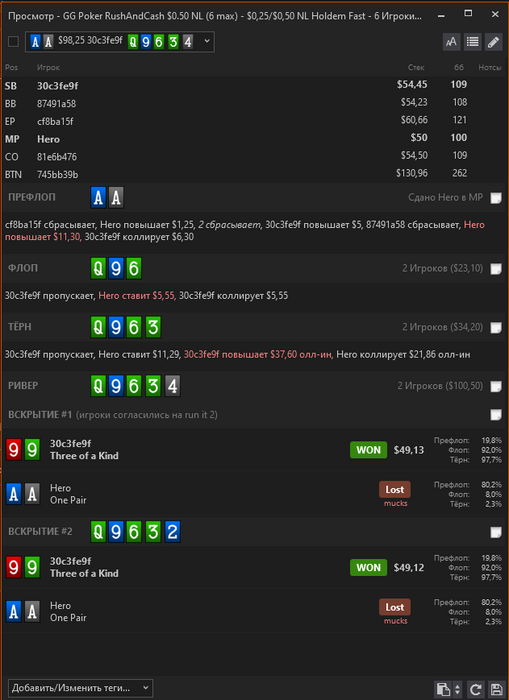Tick the checkbox beside the hand selector
This screenshot has height=700, width=509.
13,42
